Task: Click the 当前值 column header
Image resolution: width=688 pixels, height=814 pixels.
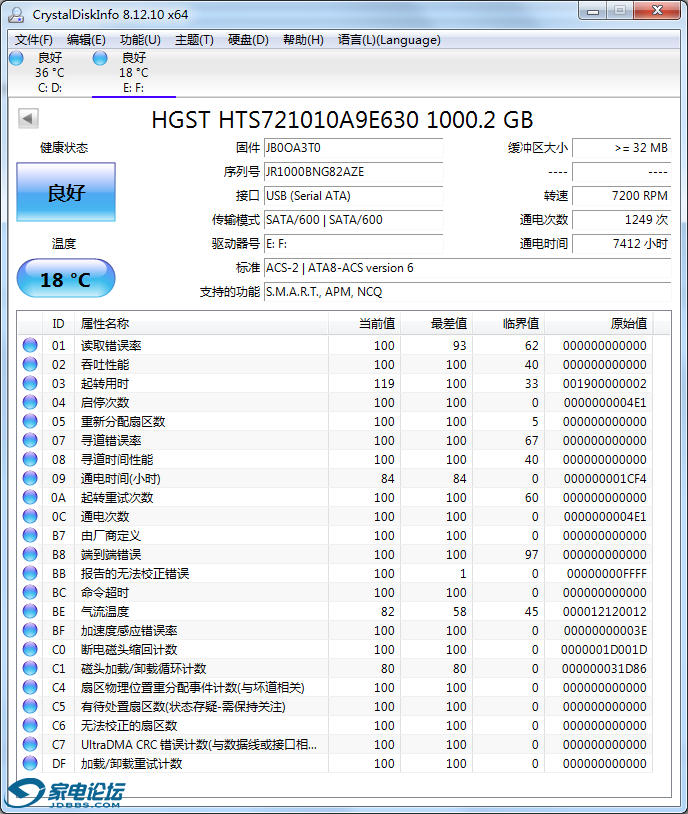Action: tap(365, 324)
